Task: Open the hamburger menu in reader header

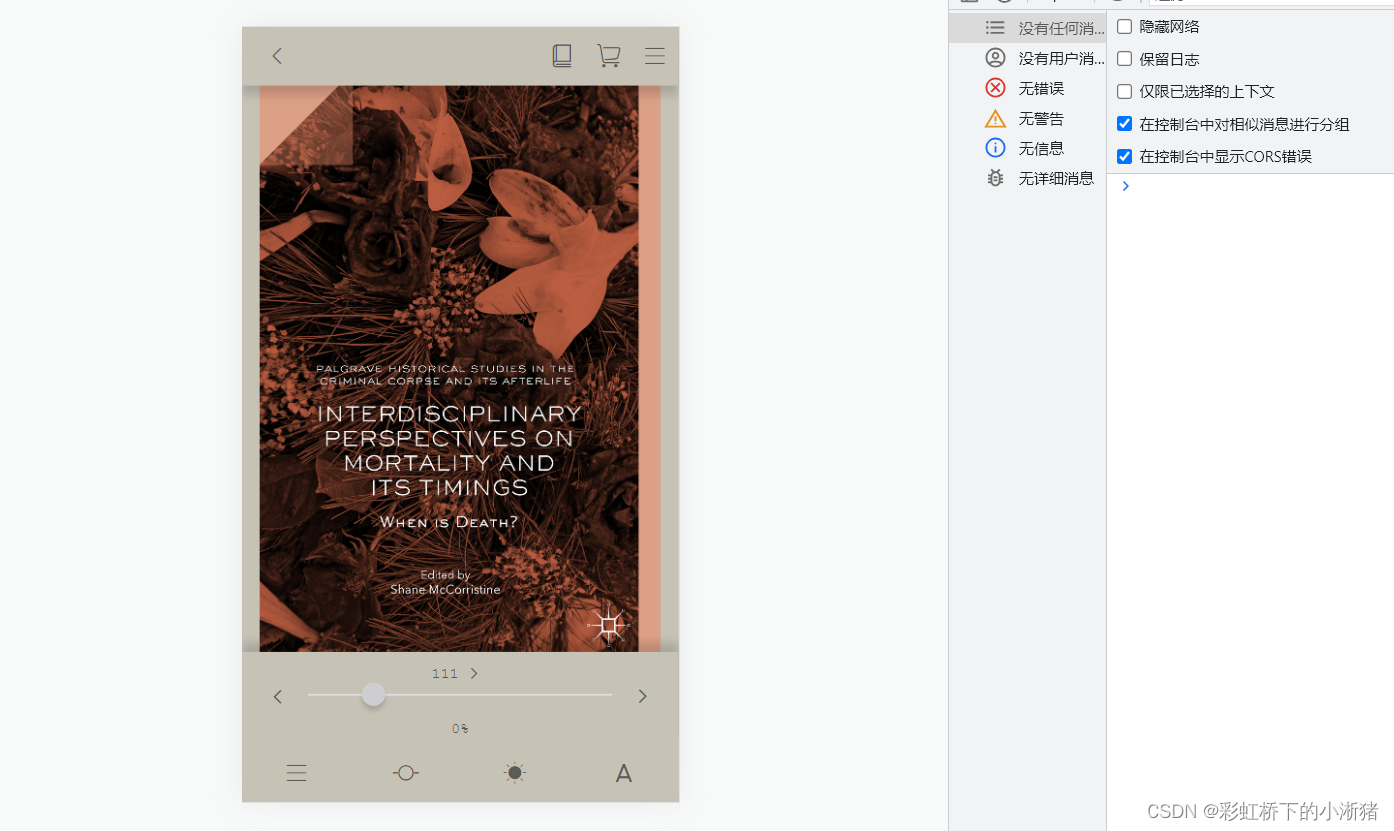Action: 655,56
